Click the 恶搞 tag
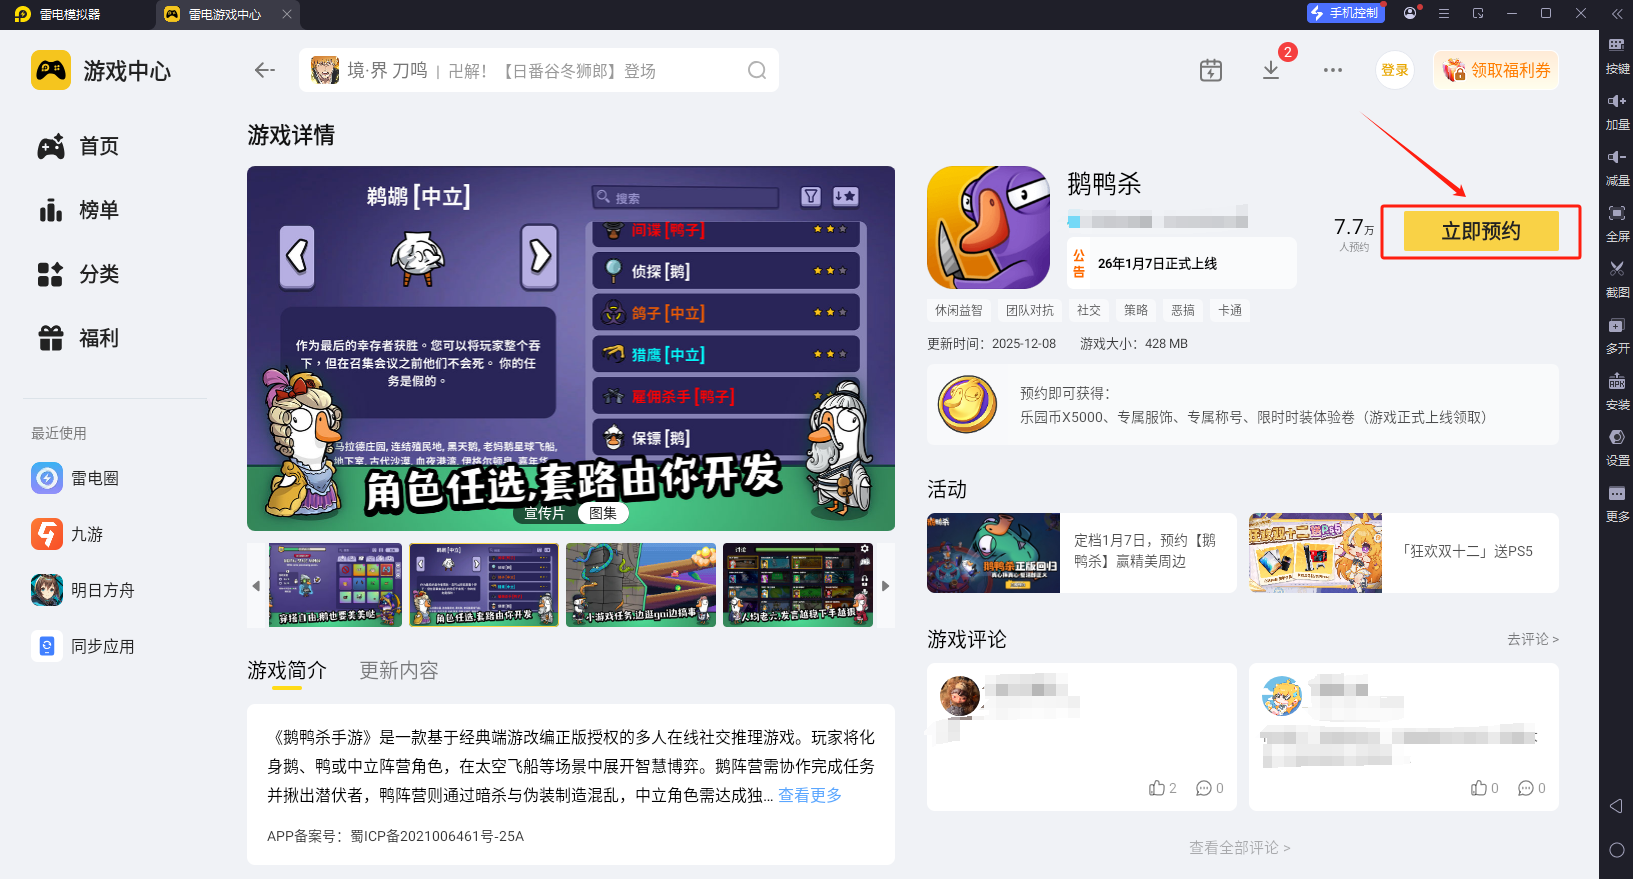This screenshot has height=879, width=1633. tap(1183, 311)
